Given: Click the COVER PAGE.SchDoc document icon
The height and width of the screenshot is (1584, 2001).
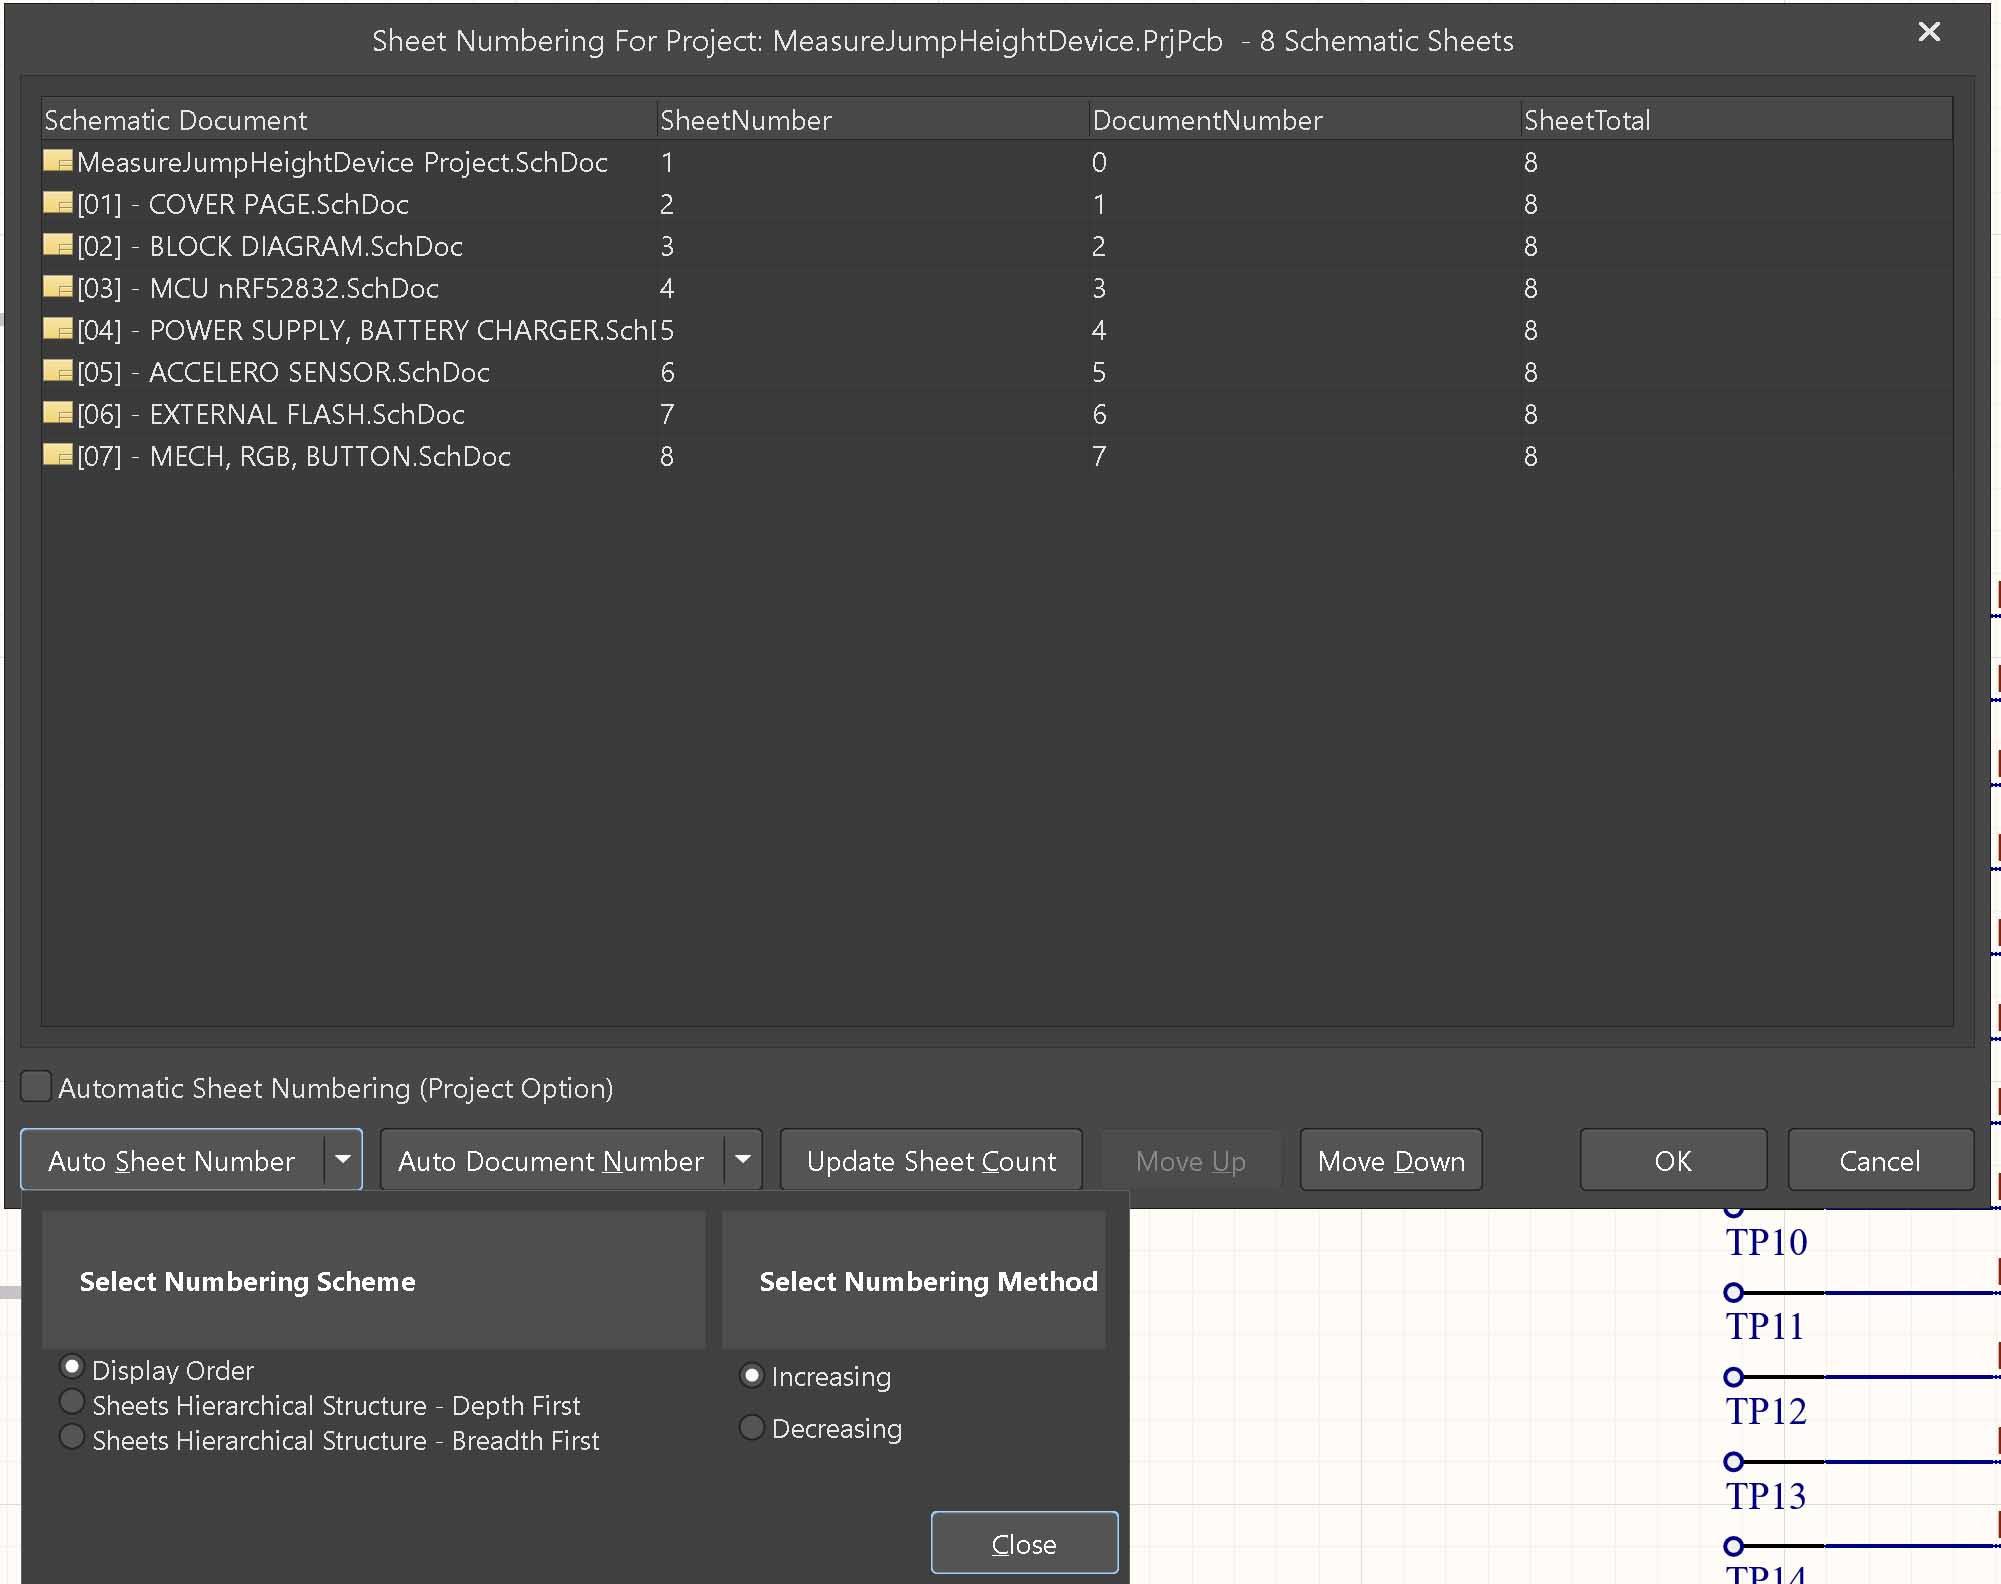Looking at the screenshot, I should [58, 203].
